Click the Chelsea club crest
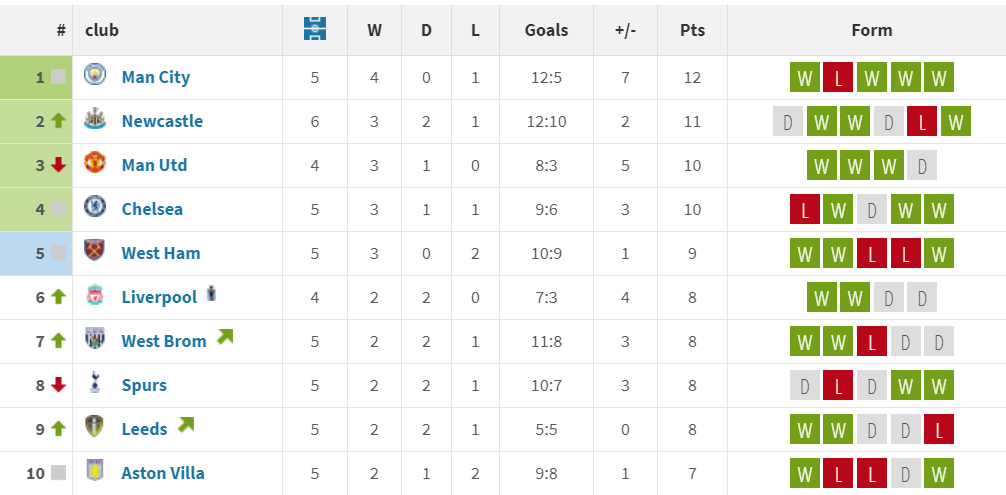This screenshot has height=495, width=1006. (95, 207)
